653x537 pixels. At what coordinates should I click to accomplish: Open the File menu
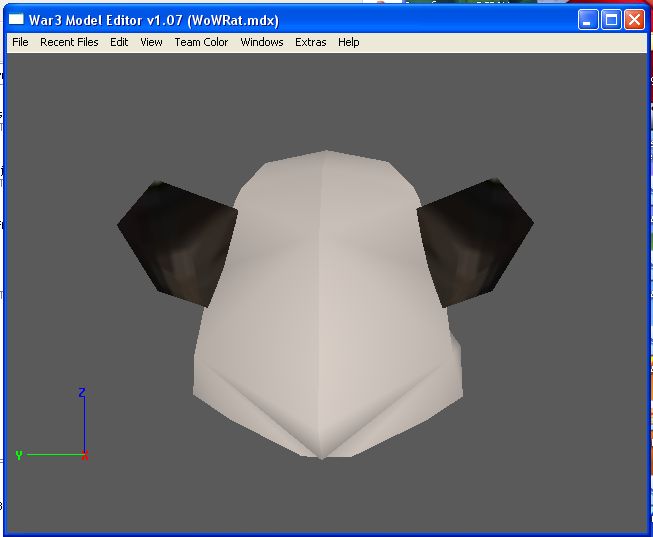pos(20,42)
